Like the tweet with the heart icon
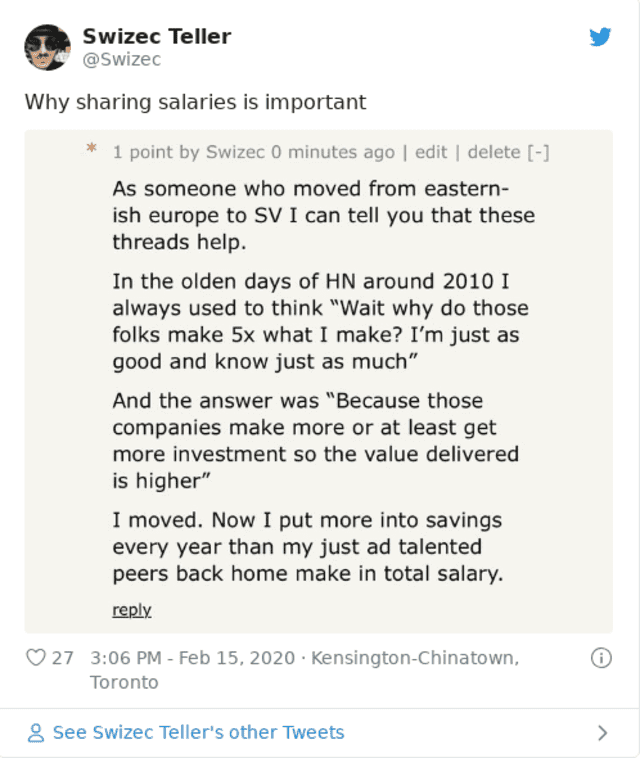Viewport: 640px width, 758px height. coord(36,658)
